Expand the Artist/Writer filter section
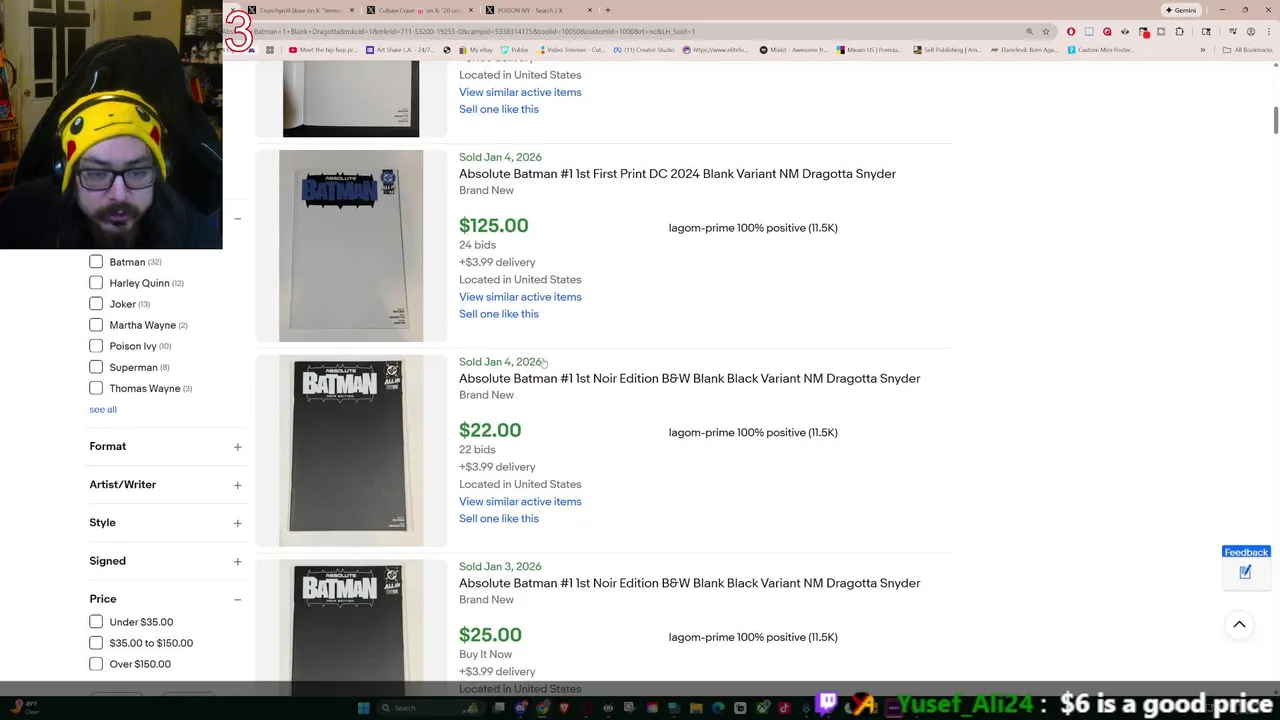 click(x=237, y=485)
